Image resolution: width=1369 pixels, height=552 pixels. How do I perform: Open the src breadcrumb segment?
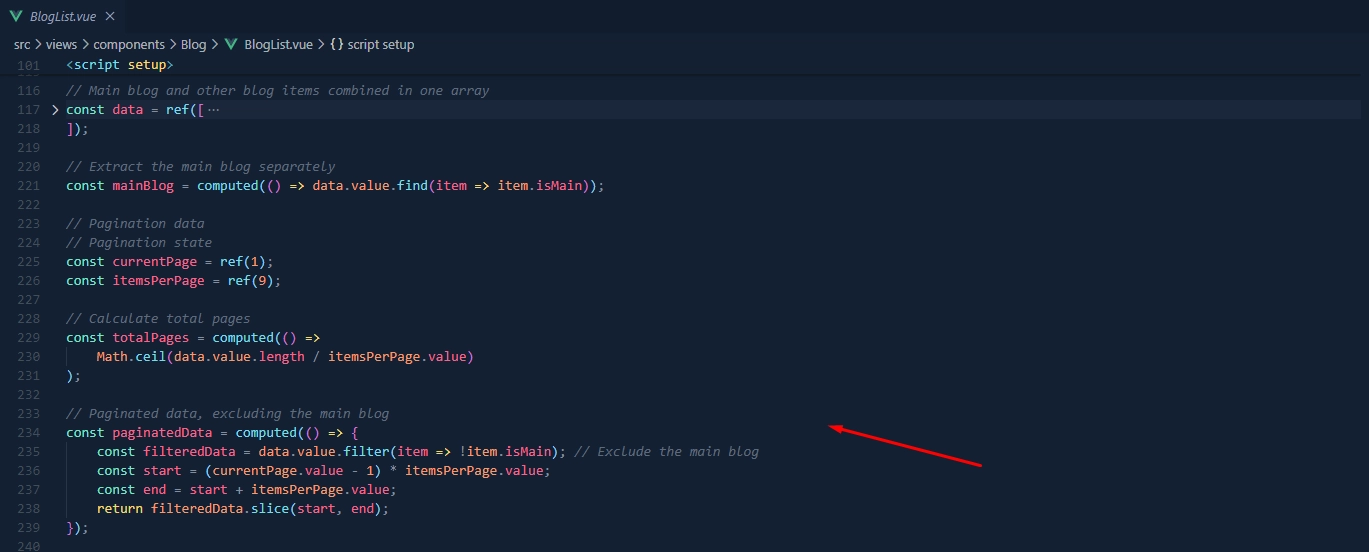[x=22, y=45]
